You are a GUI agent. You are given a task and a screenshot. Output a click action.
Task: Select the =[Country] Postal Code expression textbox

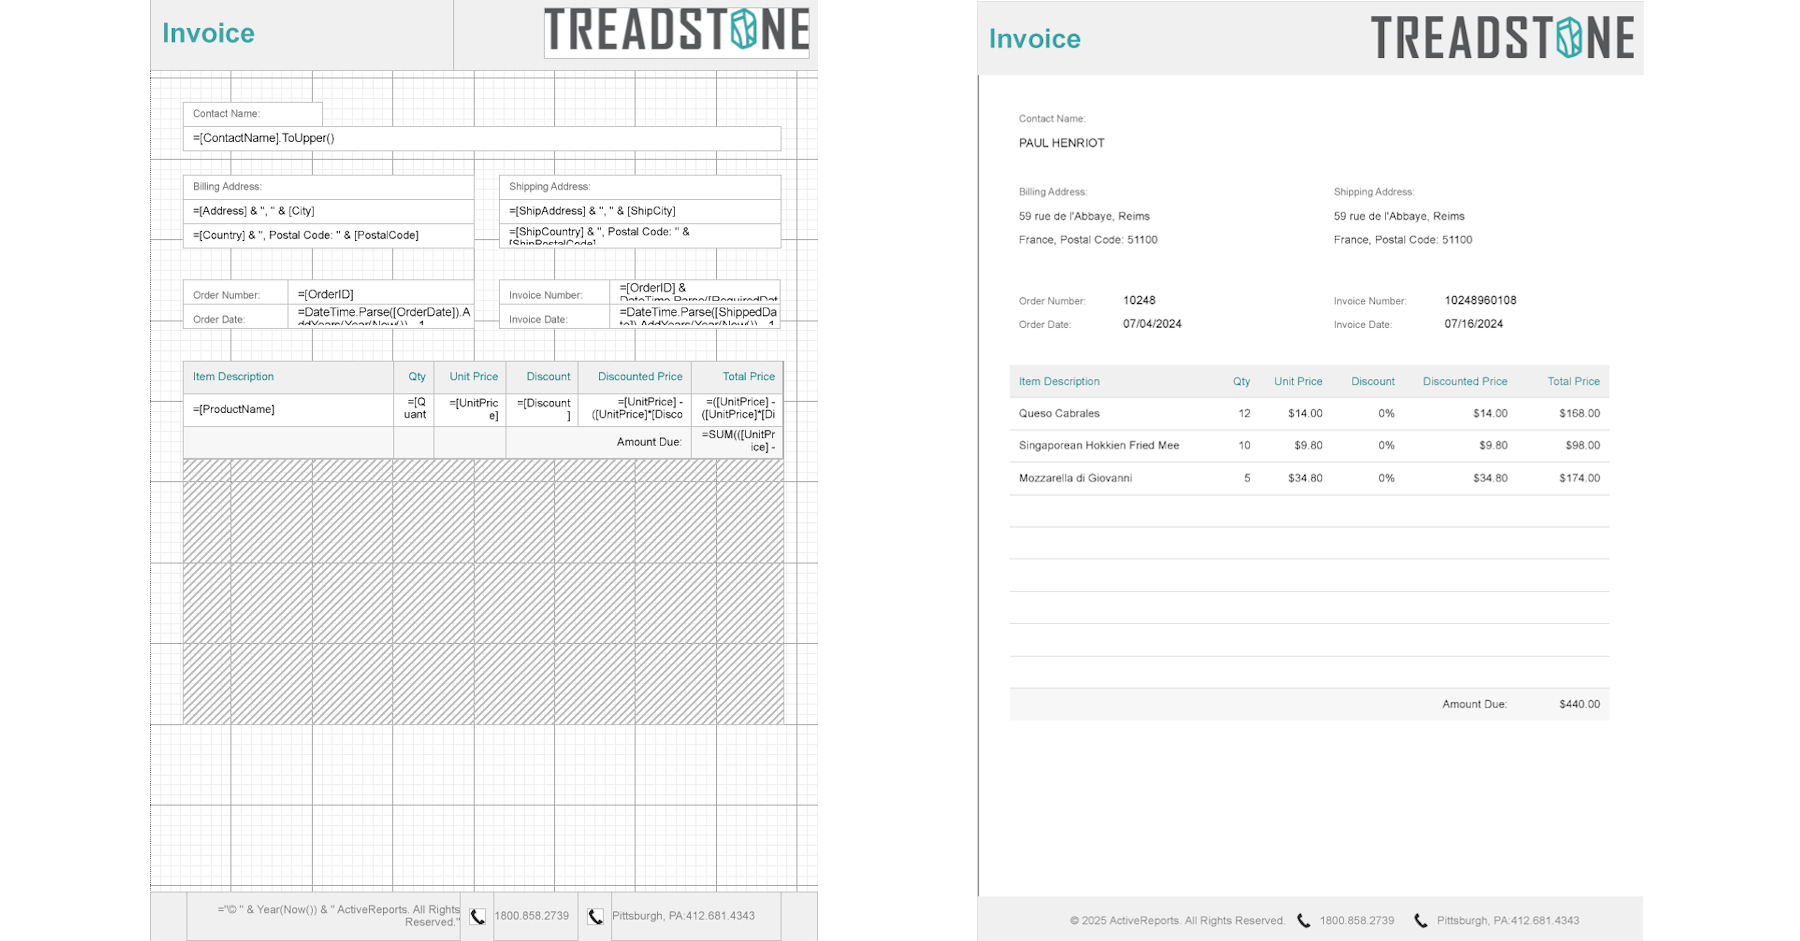click(328, 235)
